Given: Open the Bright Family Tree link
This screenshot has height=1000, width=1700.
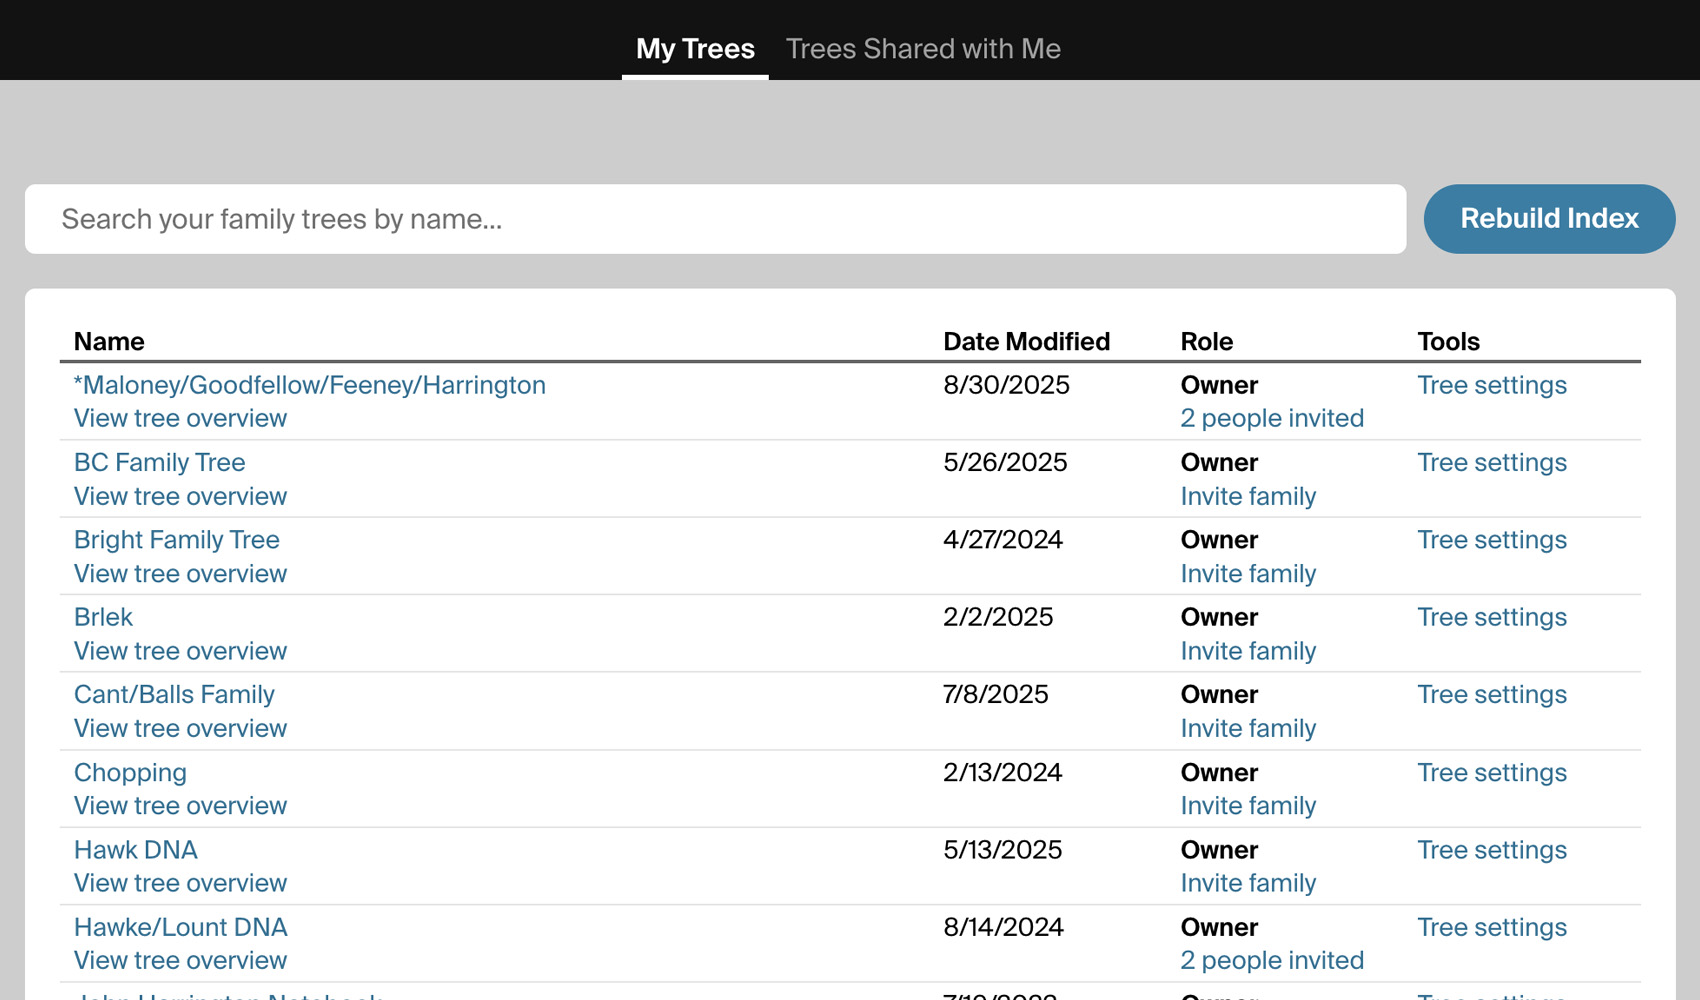Looking at the screenshot, I should 177,540.
